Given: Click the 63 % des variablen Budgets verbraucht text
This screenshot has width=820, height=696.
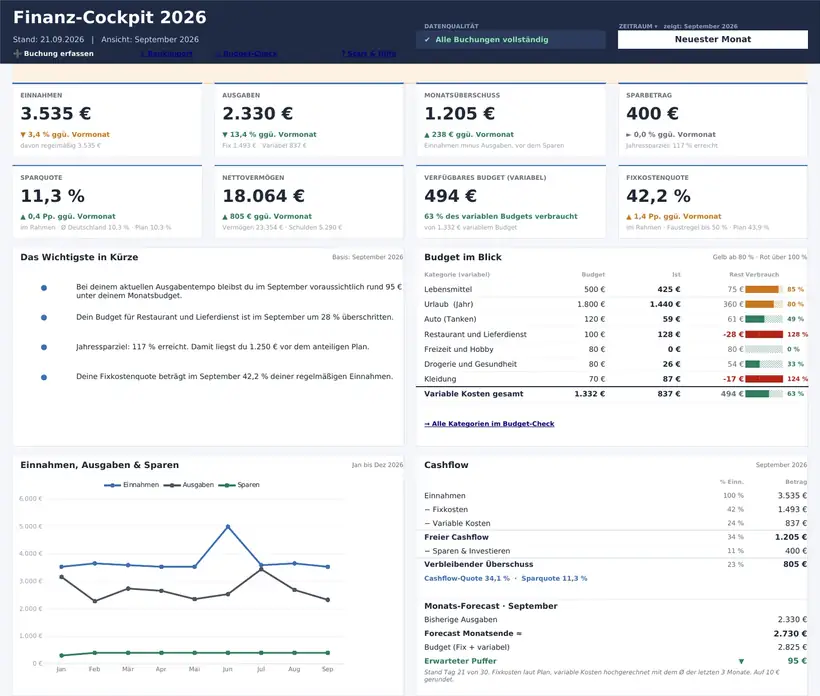Looking at the screenshot, I should [500, 216].
